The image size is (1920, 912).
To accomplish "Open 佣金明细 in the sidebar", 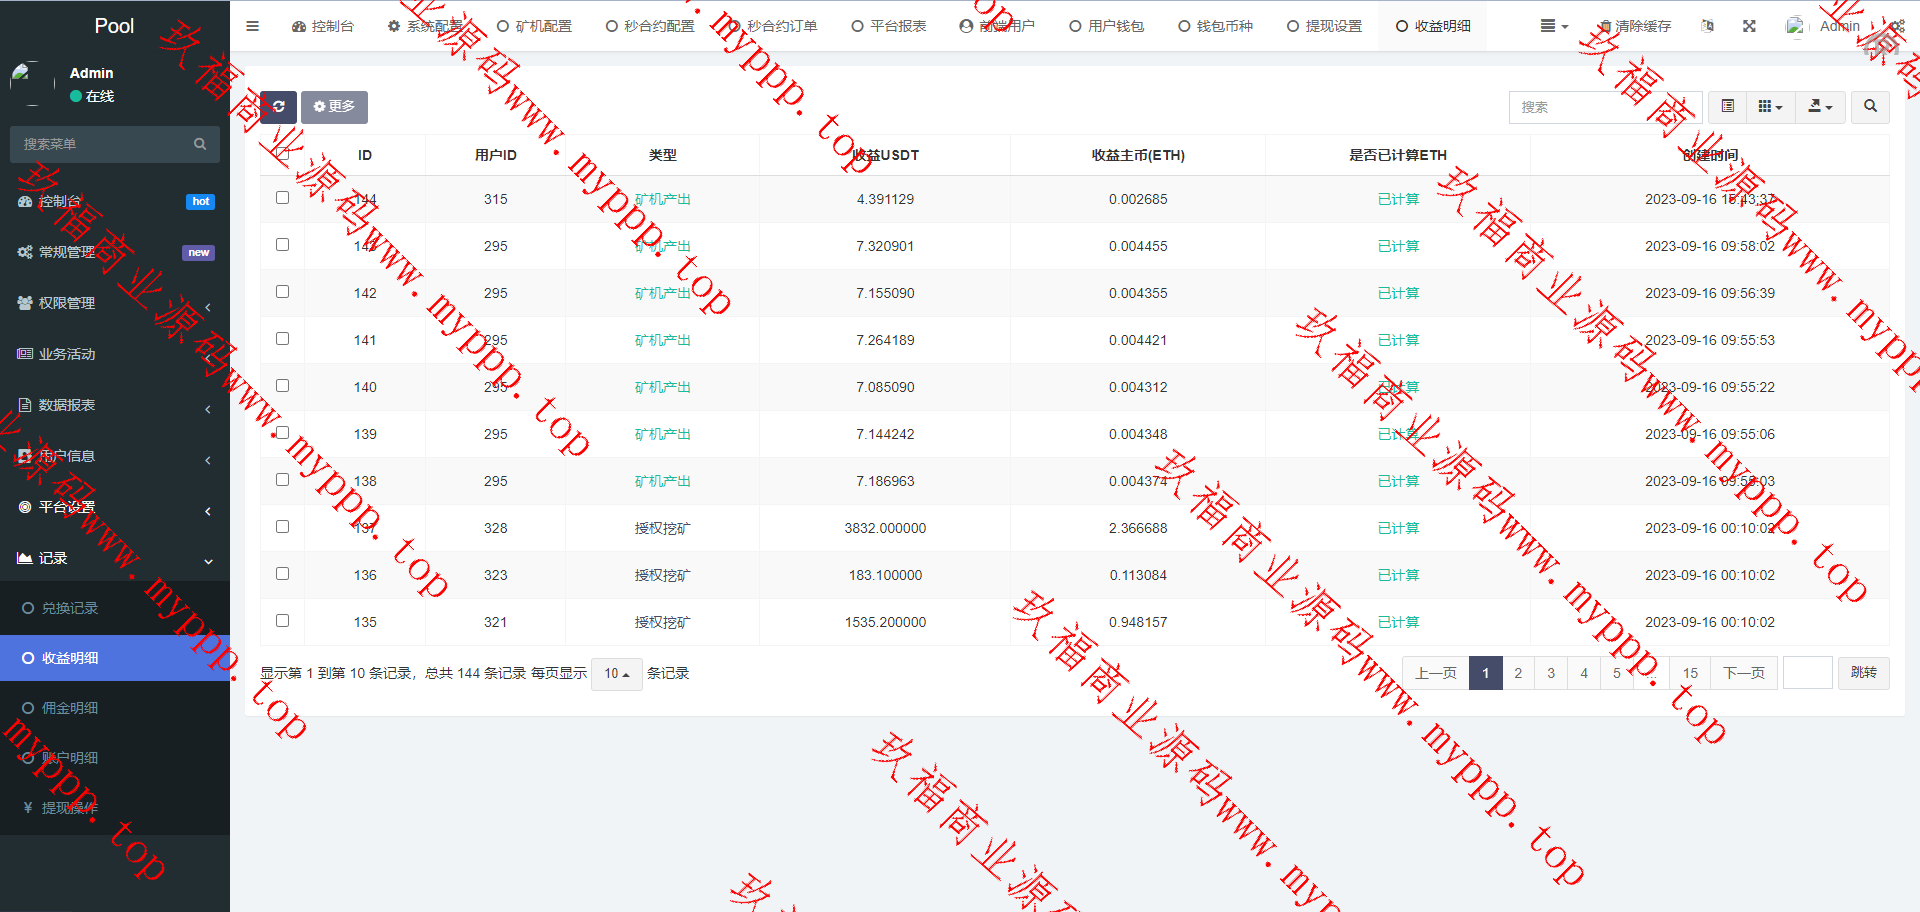I will [70, 708].
